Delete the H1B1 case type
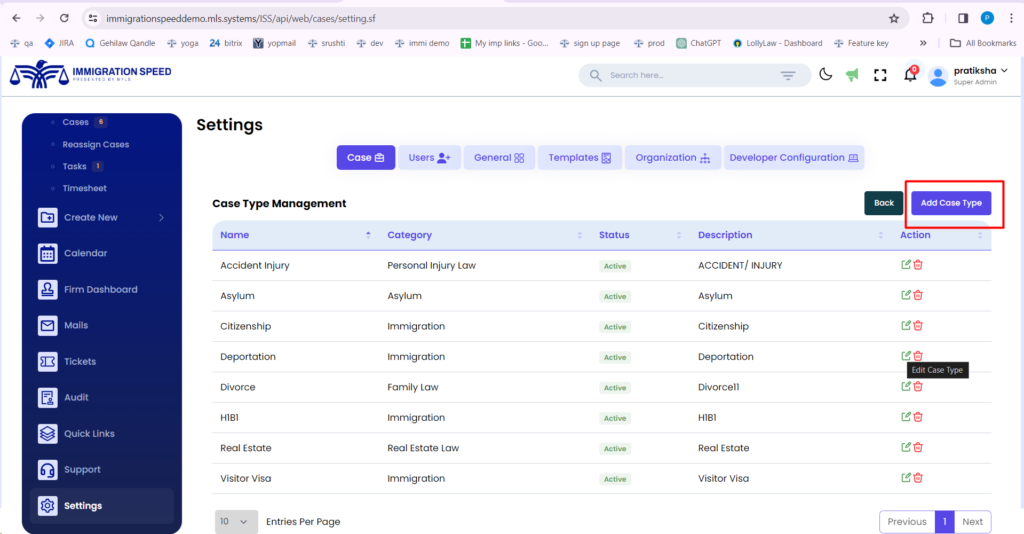This screenshot has height=534, width=1024. click(x=918, y=416)
